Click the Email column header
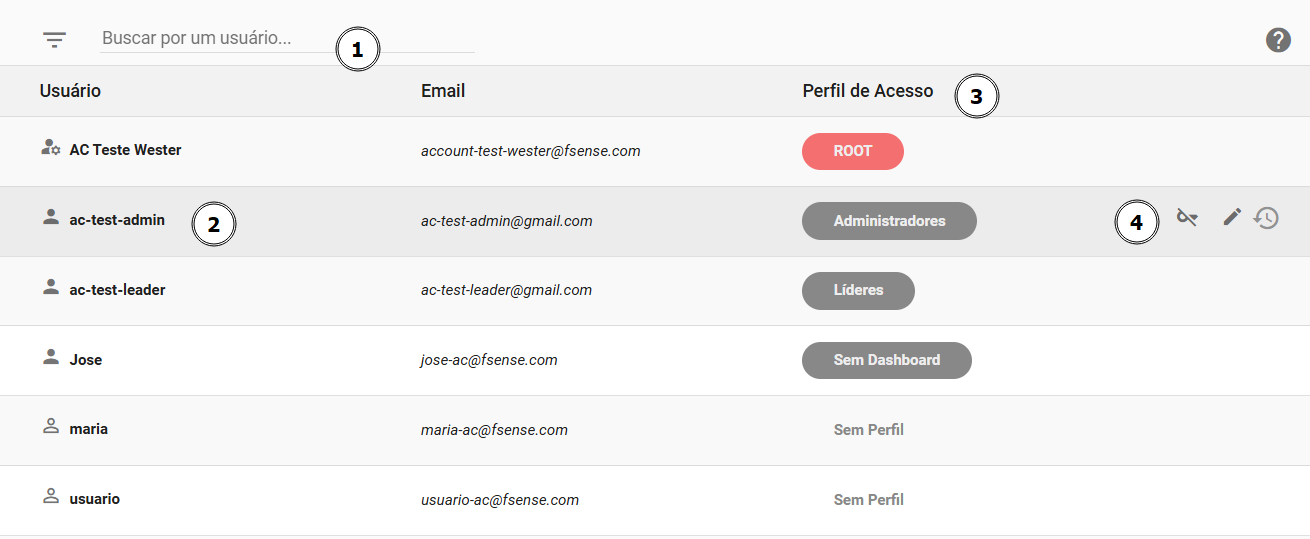 pyautogui.click(x=443, y=91)
